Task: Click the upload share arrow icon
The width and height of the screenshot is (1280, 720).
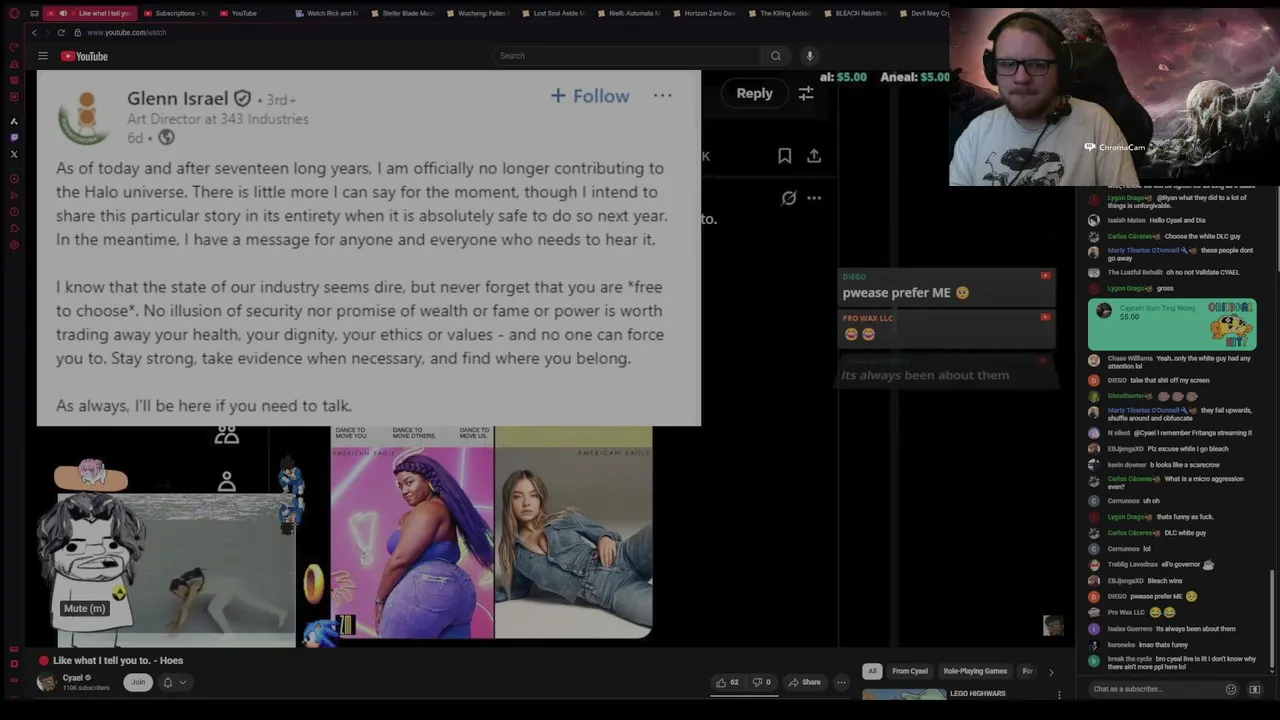Action: tap(814, 155)
